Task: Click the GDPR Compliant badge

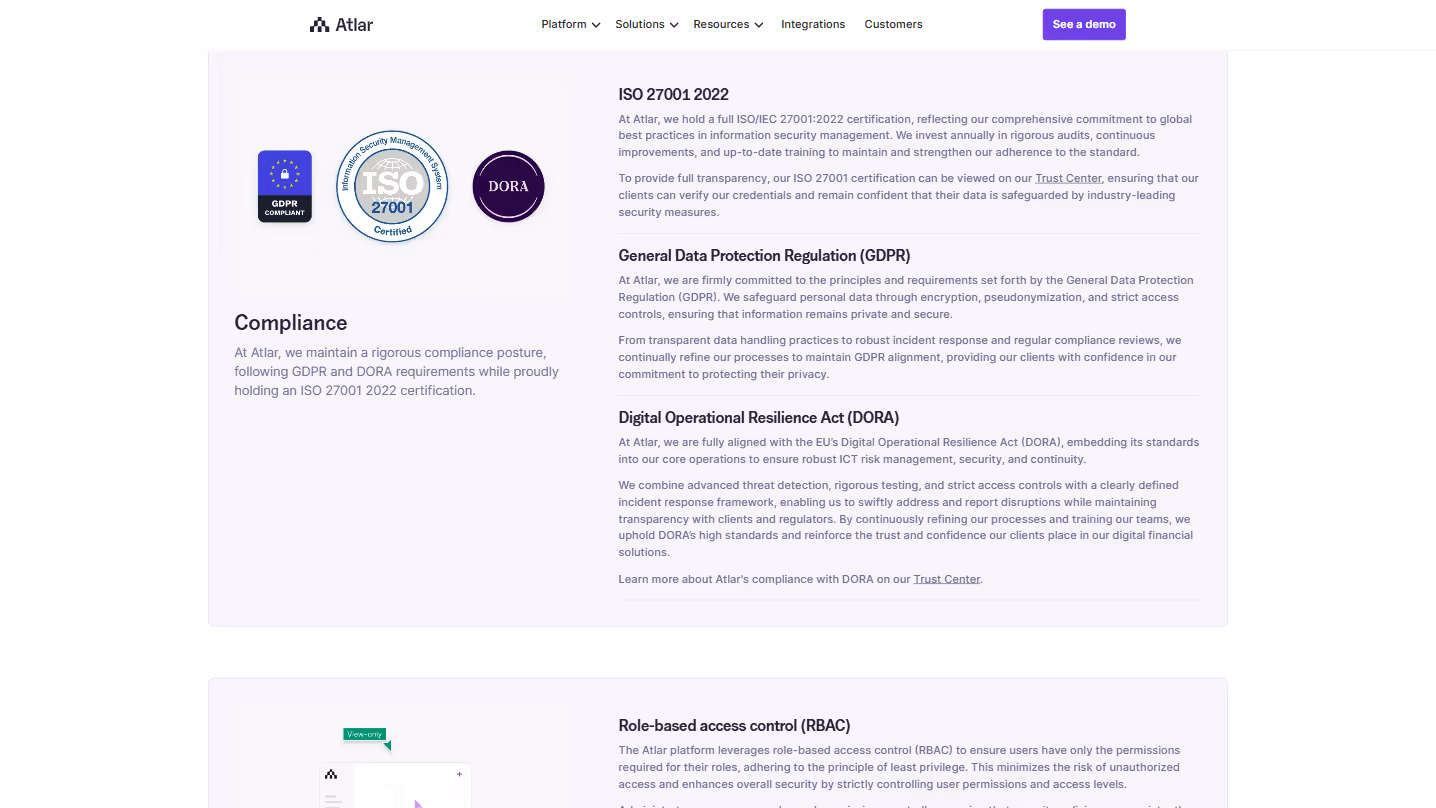Action: [x=285, y=186]
